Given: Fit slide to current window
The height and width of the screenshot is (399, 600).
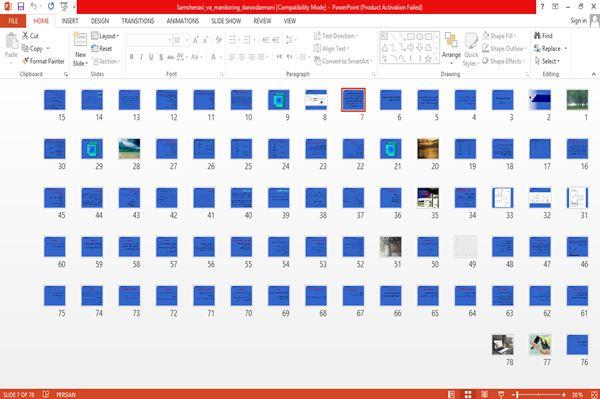Looking at the screenshot, I should coord(594,394).
